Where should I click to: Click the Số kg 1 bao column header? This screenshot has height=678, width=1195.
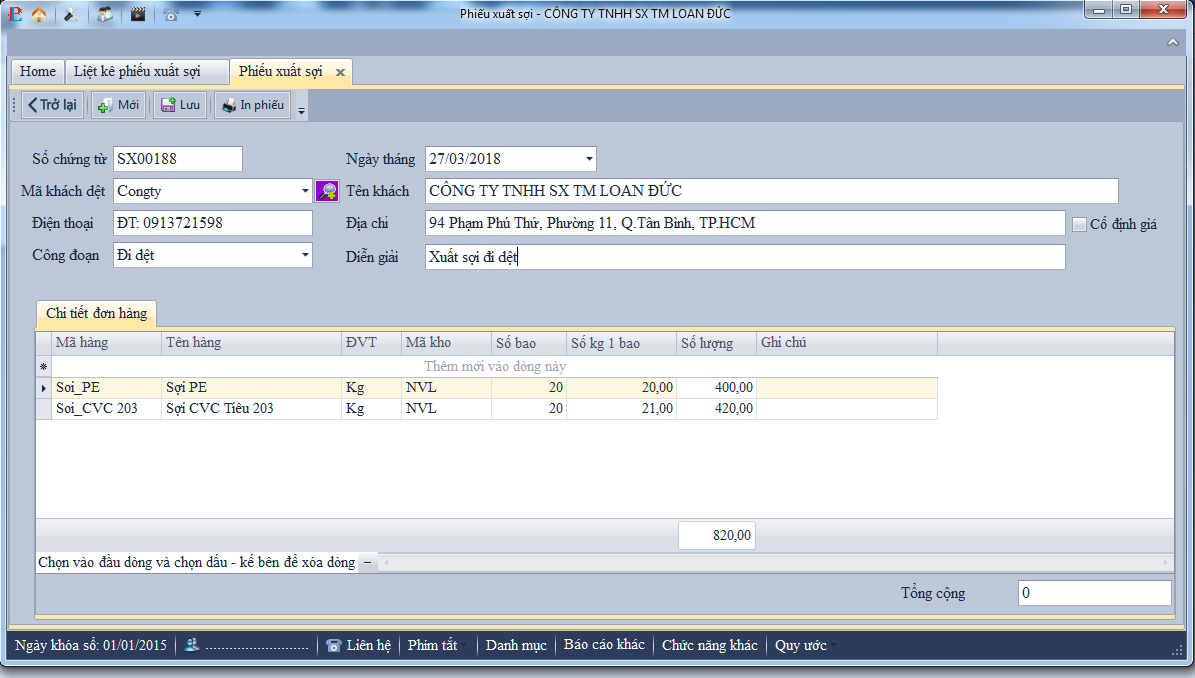coord(621,343)
